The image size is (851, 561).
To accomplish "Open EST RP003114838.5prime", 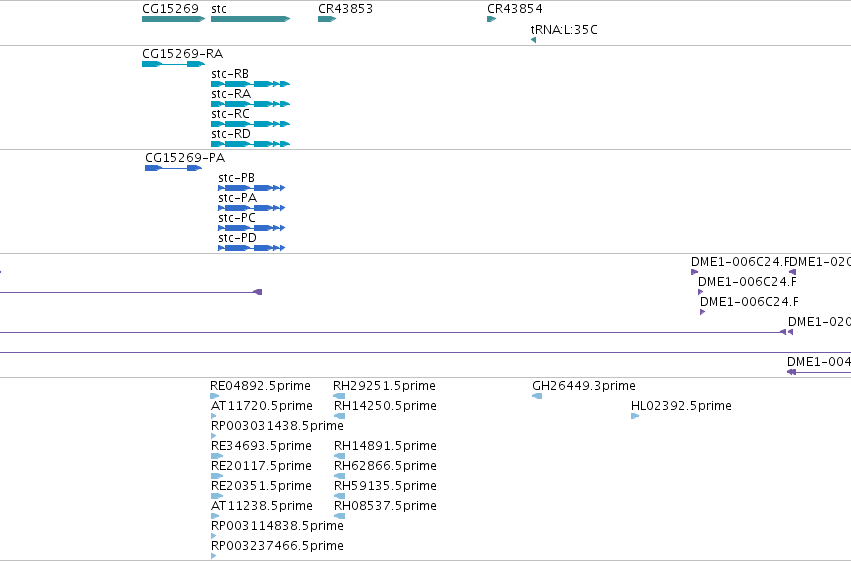I will [x=213, y=537].
